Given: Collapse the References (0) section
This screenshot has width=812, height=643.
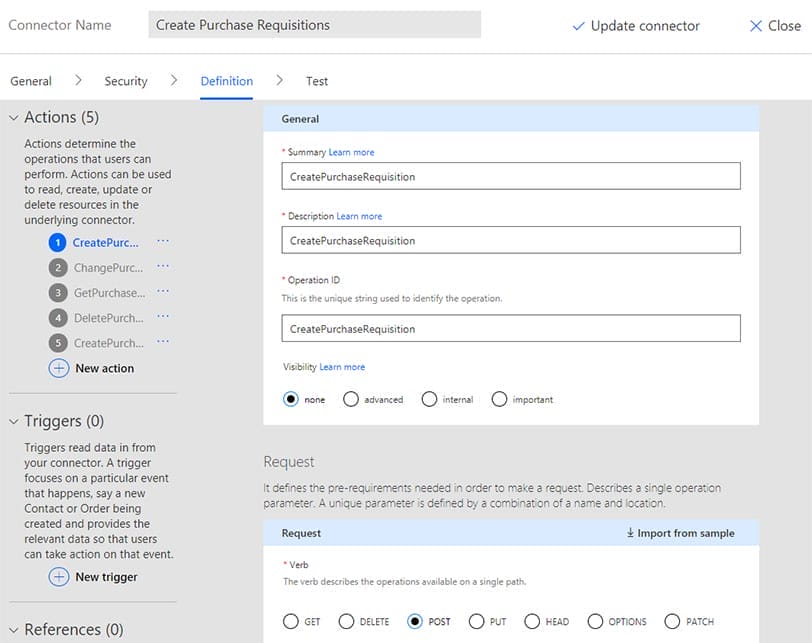Looking at the screenshot, I should point(13,630).
